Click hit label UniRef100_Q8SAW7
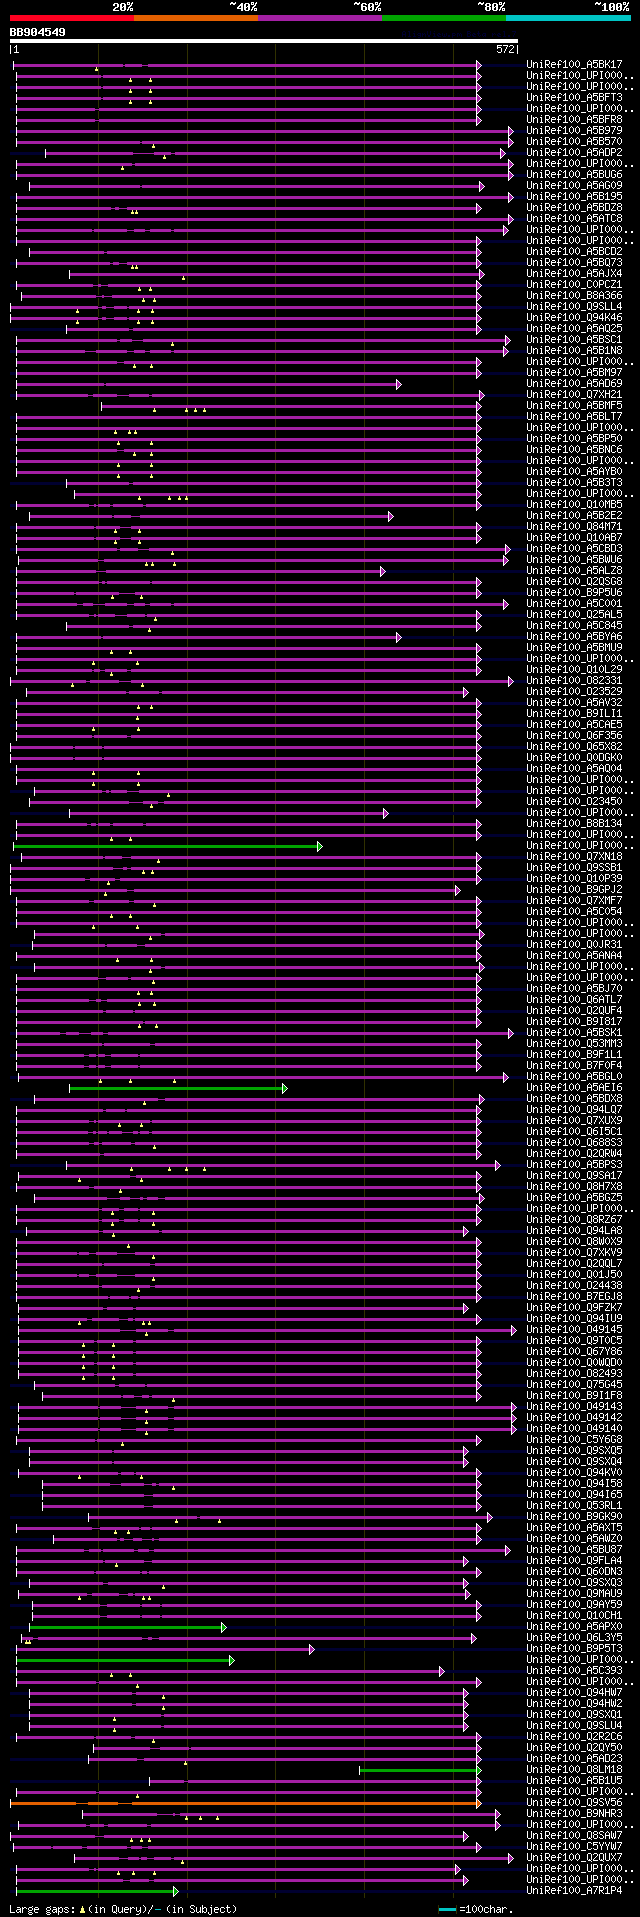This screenshot has width=640, height=1917. 574,1837
